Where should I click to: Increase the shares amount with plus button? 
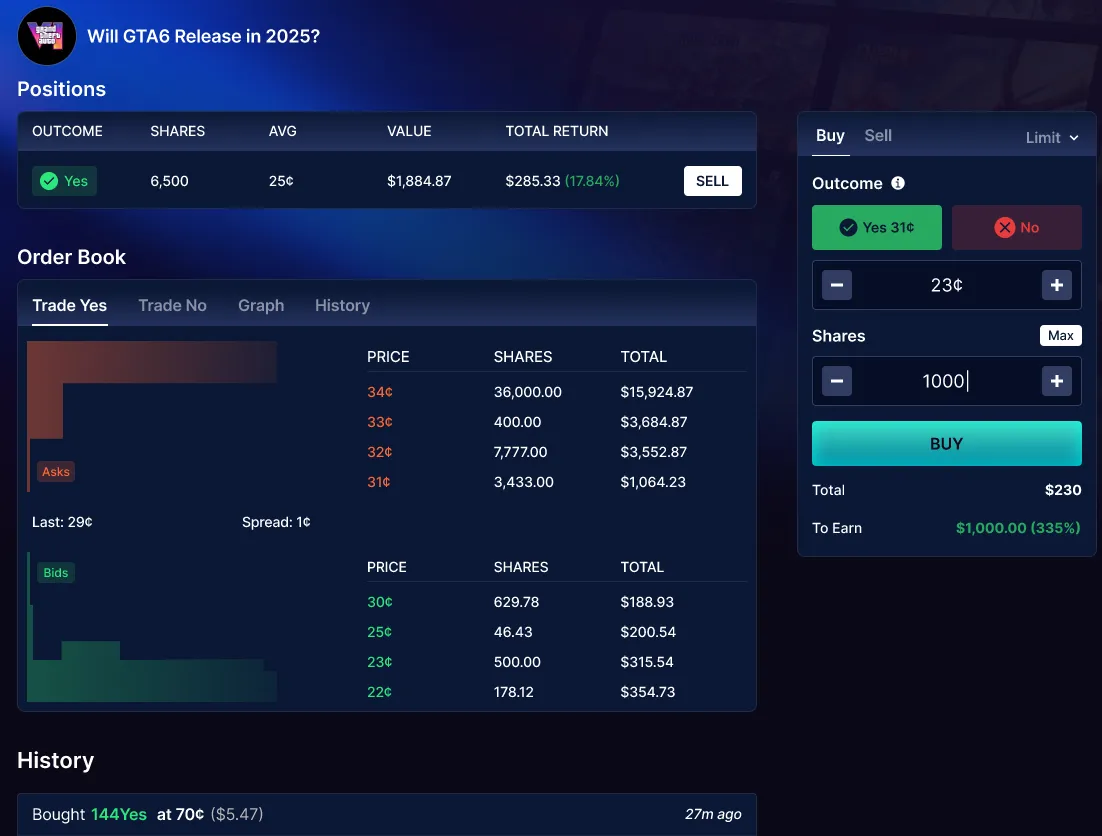pos(1056,381)
